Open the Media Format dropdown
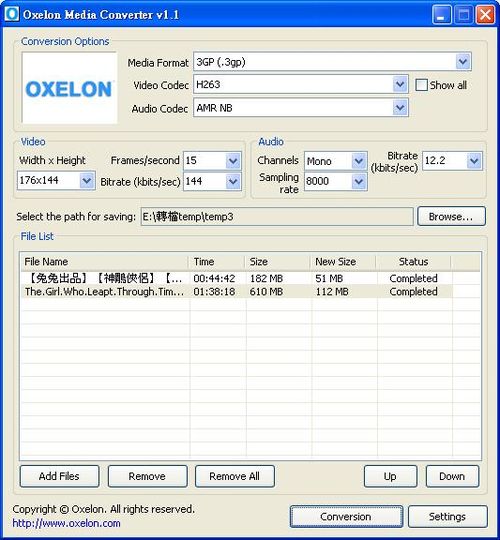Image resolution: width=500 pixels, height=540 pixels. click(463, 62)
